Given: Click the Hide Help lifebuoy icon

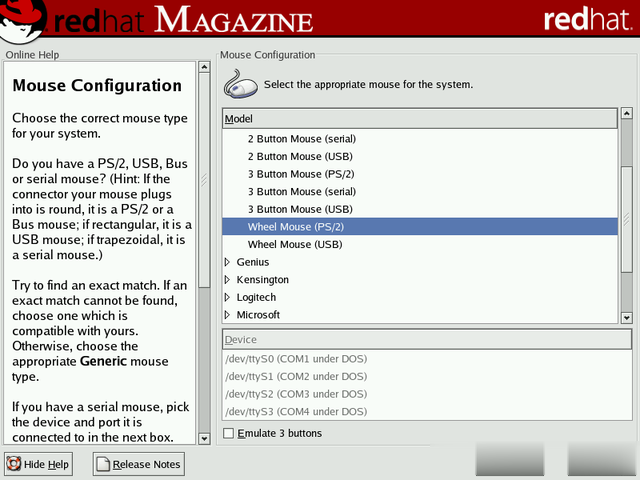Looking at the screenshot, I should (x=13, y=464).
